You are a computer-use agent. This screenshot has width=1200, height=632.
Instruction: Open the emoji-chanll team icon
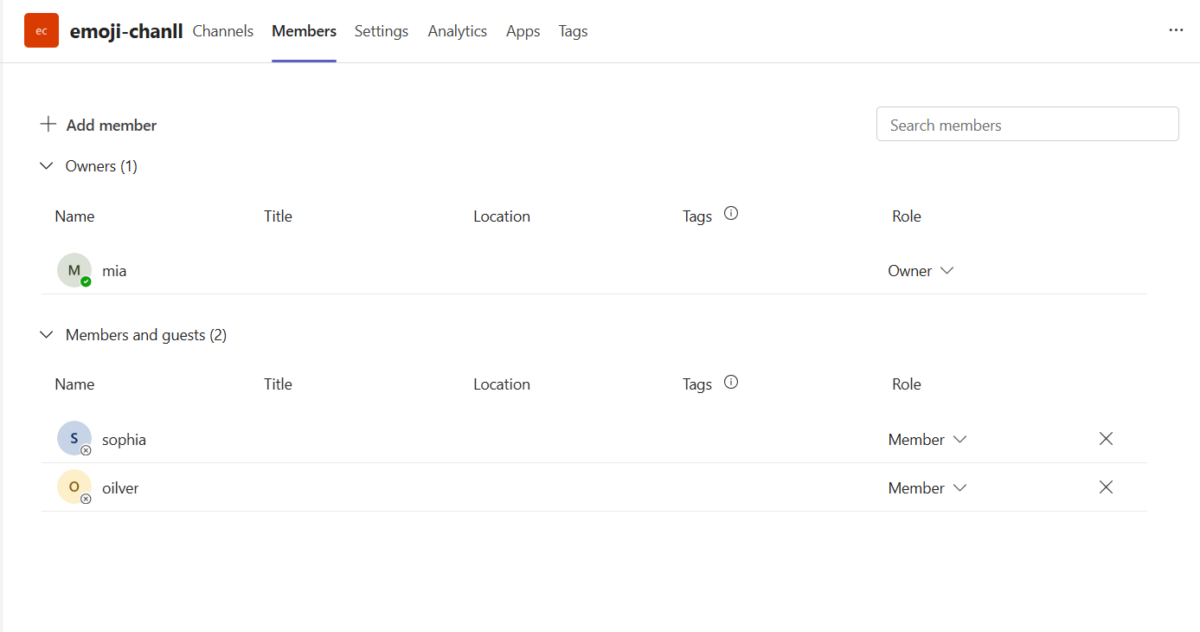[x=40, y=30]
